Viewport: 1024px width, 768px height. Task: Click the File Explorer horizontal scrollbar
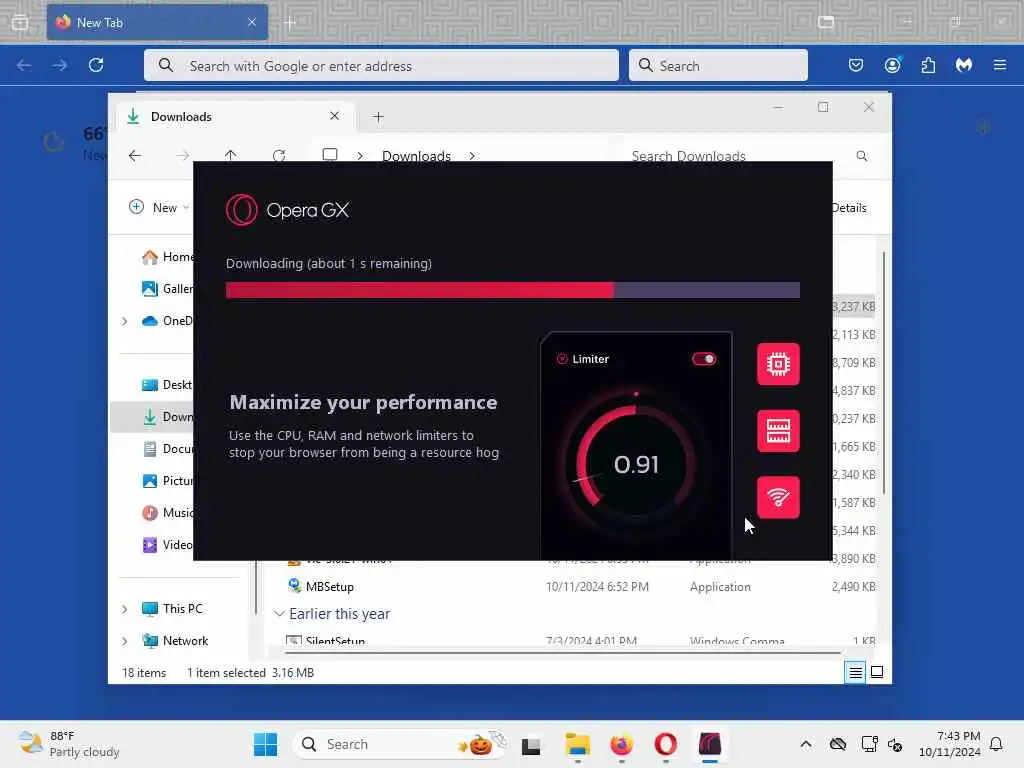563,652
